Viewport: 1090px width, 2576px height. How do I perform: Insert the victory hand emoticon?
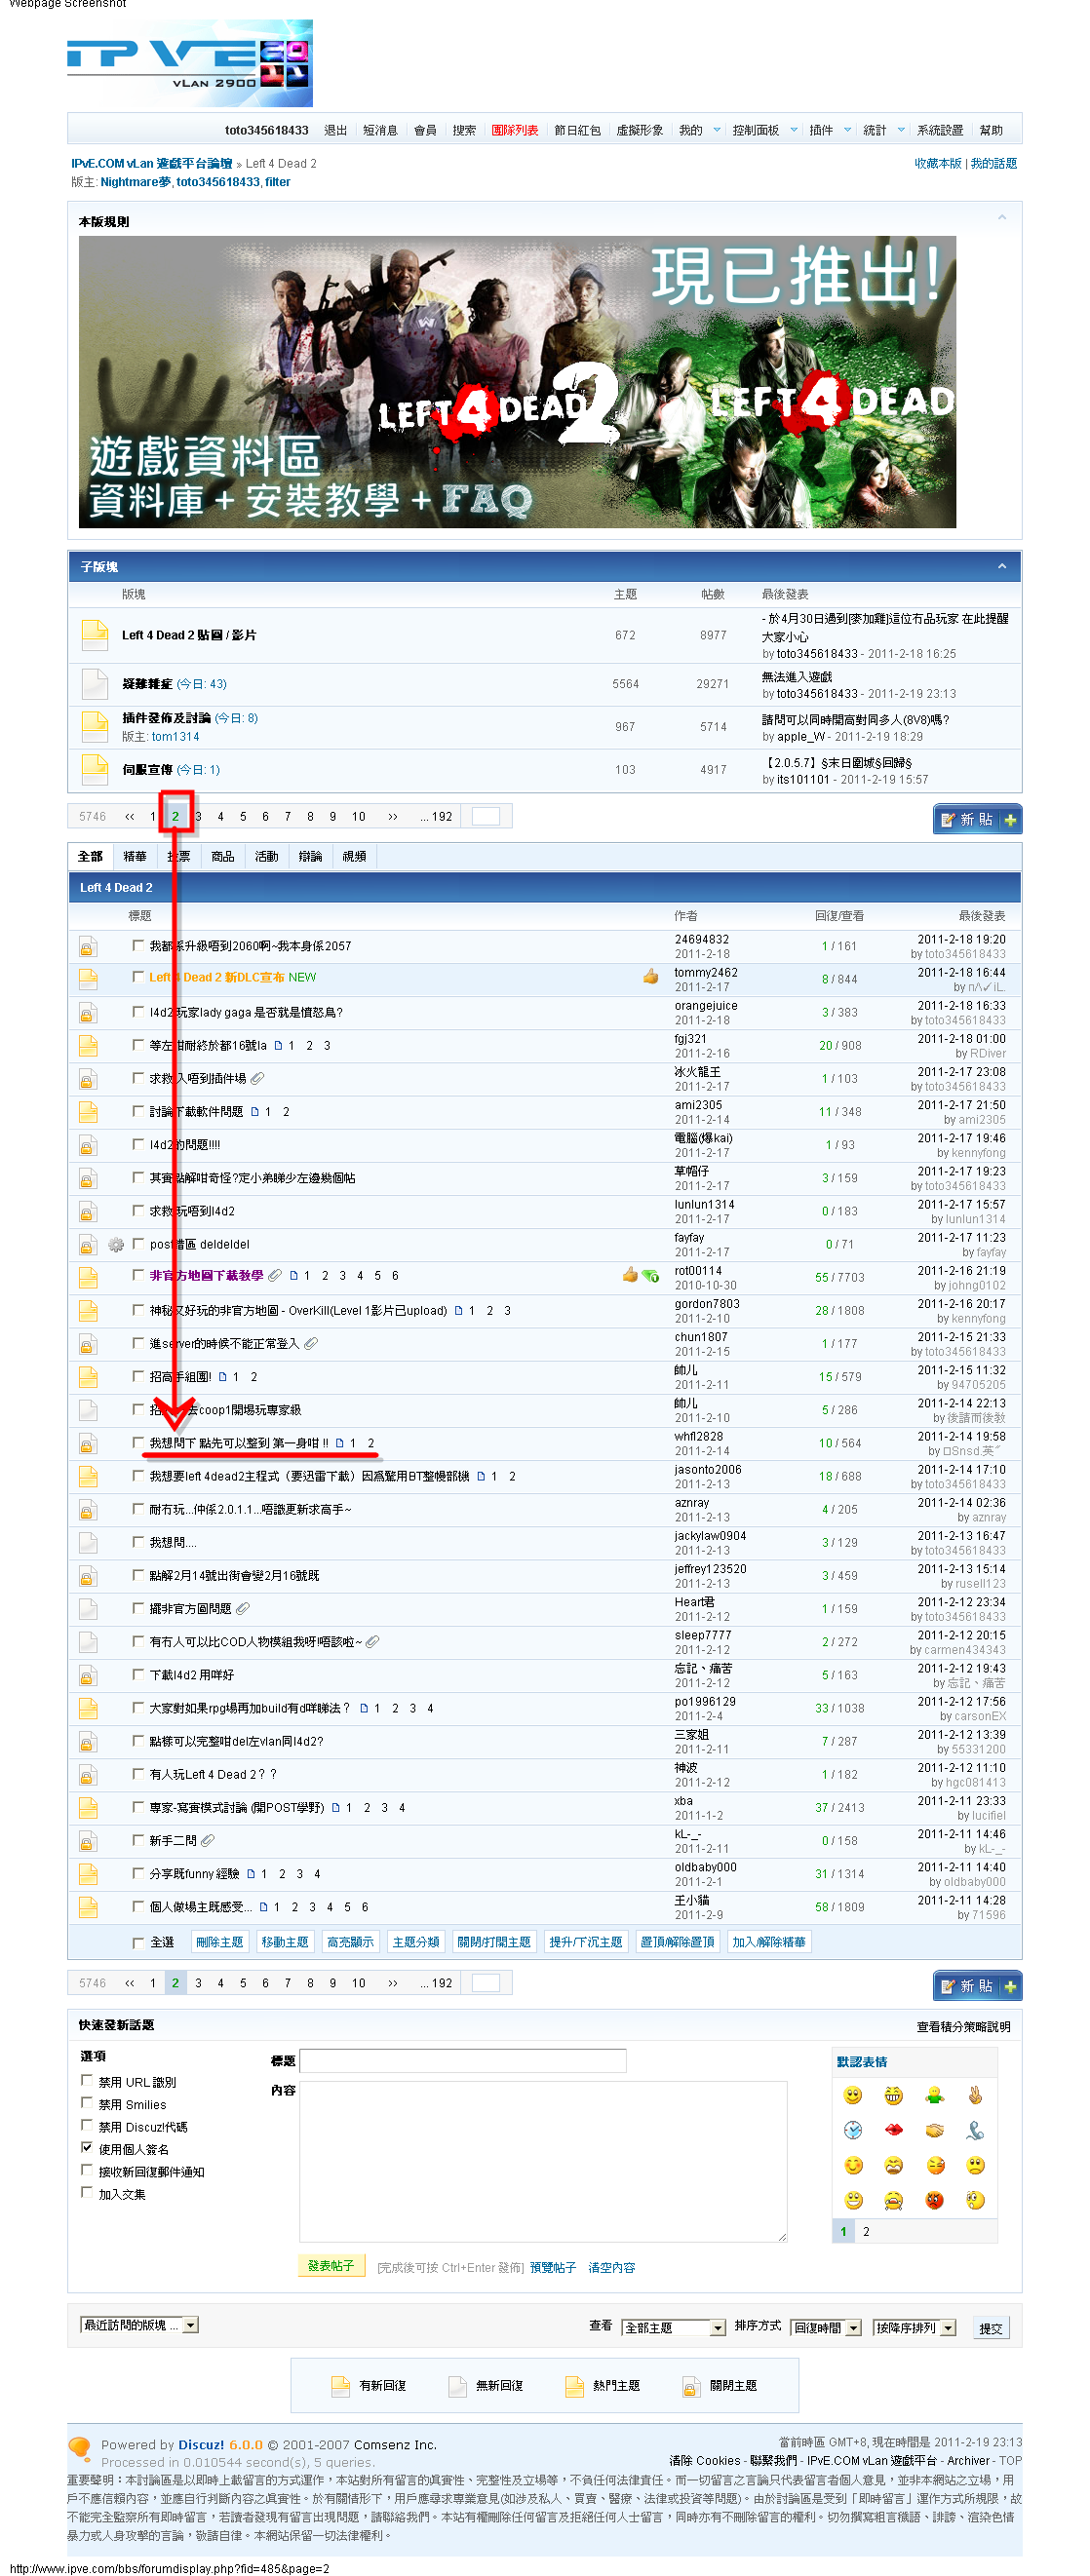[975, 2095]
